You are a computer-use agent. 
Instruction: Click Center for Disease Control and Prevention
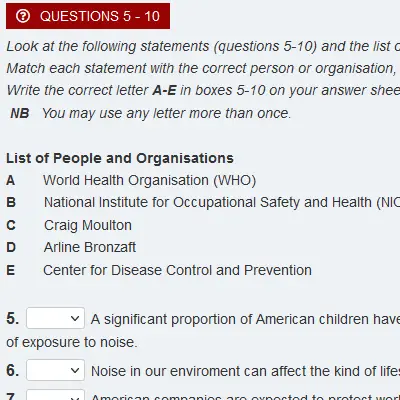(177, 270)
